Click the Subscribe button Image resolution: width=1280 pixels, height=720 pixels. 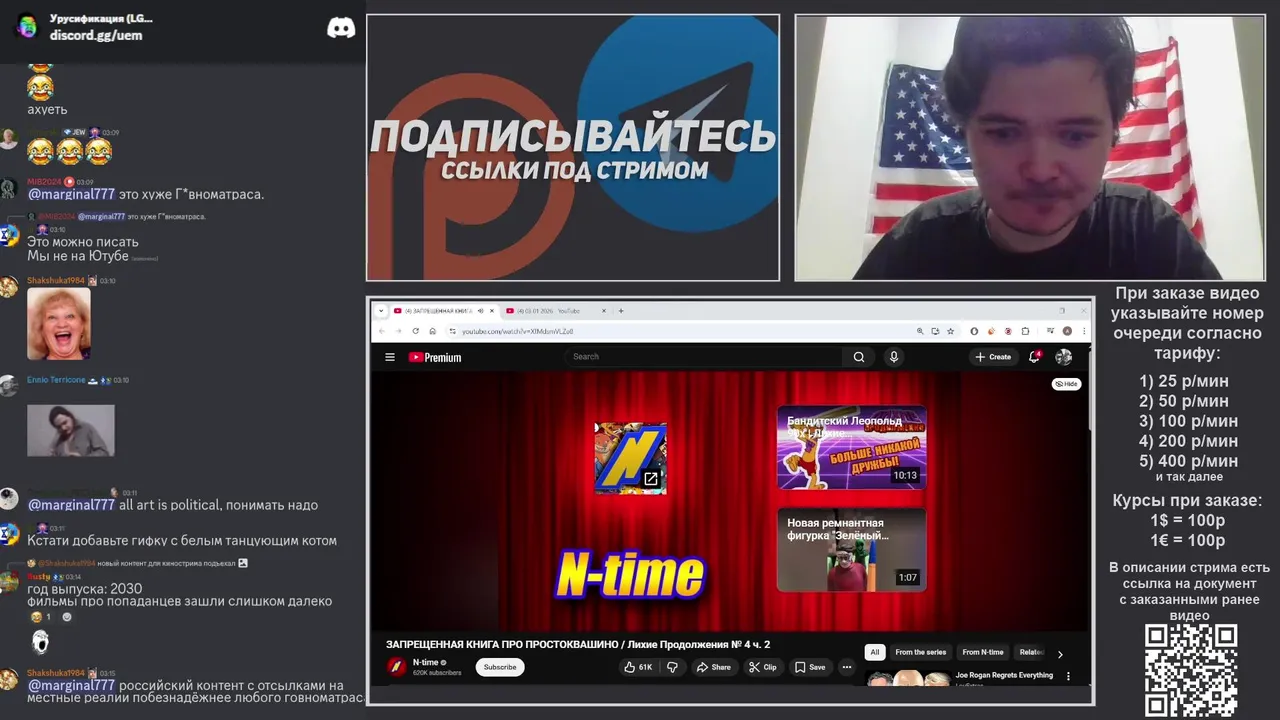[500, 667]
